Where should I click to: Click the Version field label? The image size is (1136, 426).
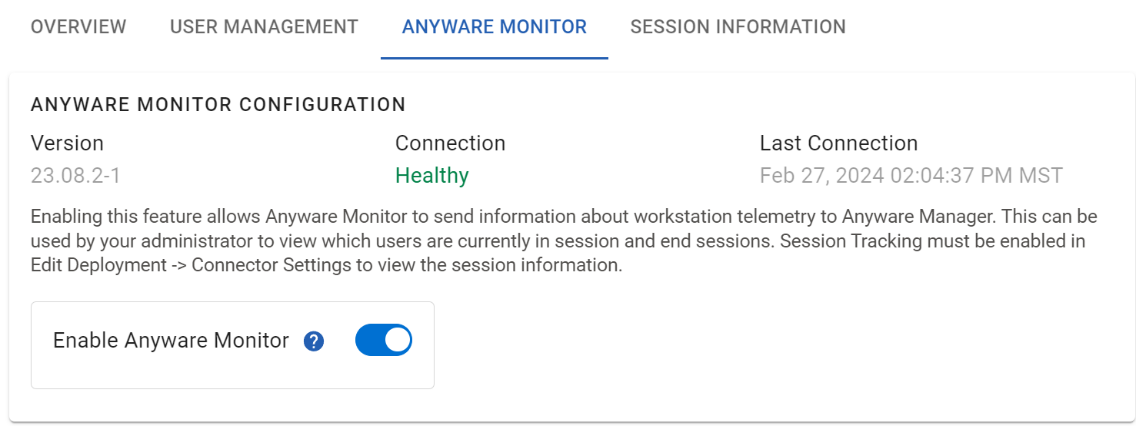[67, 143]
